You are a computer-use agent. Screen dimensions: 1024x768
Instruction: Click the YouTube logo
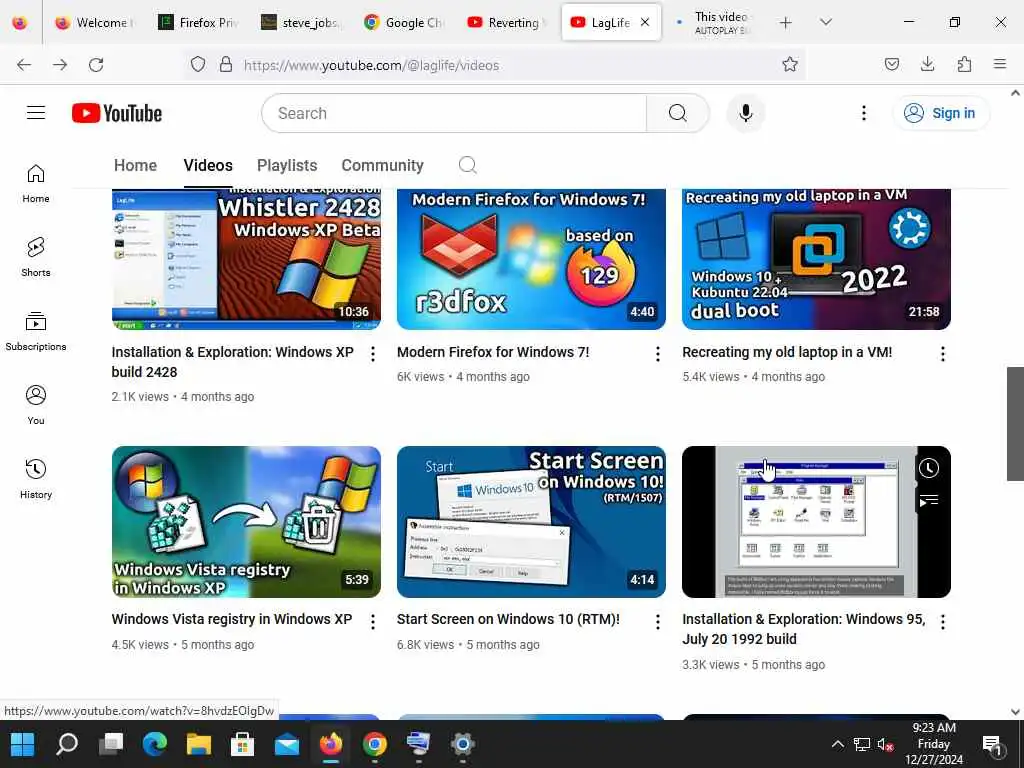(x=117, y=113)
